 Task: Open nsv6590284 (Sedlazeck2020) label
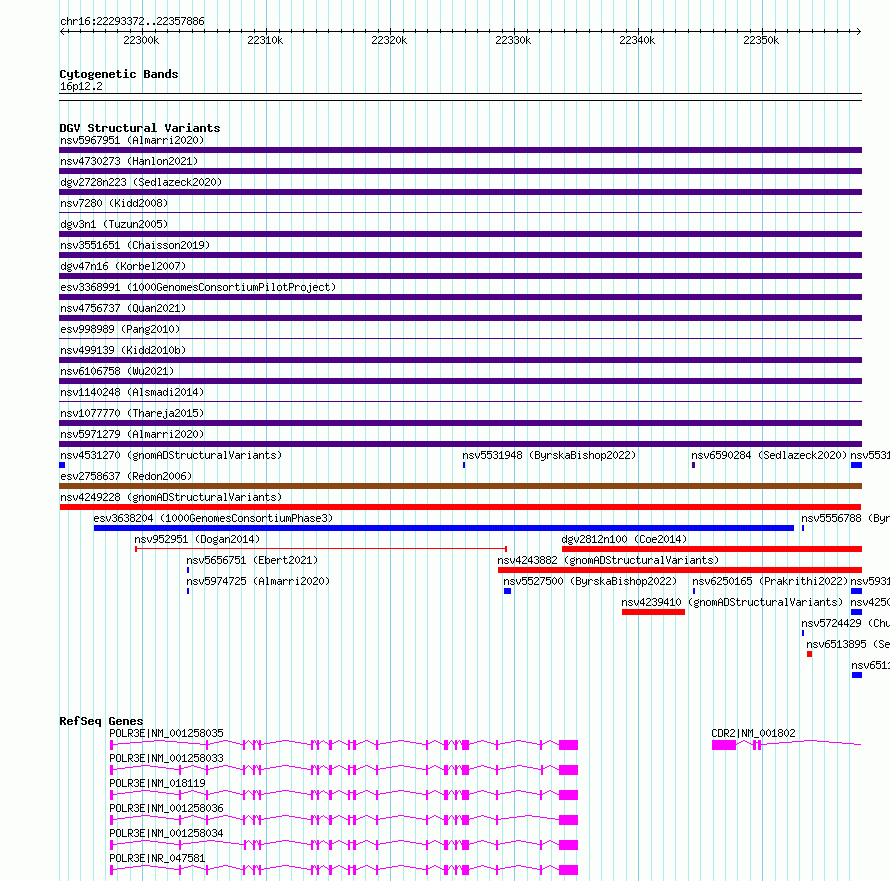click(769, 455)
